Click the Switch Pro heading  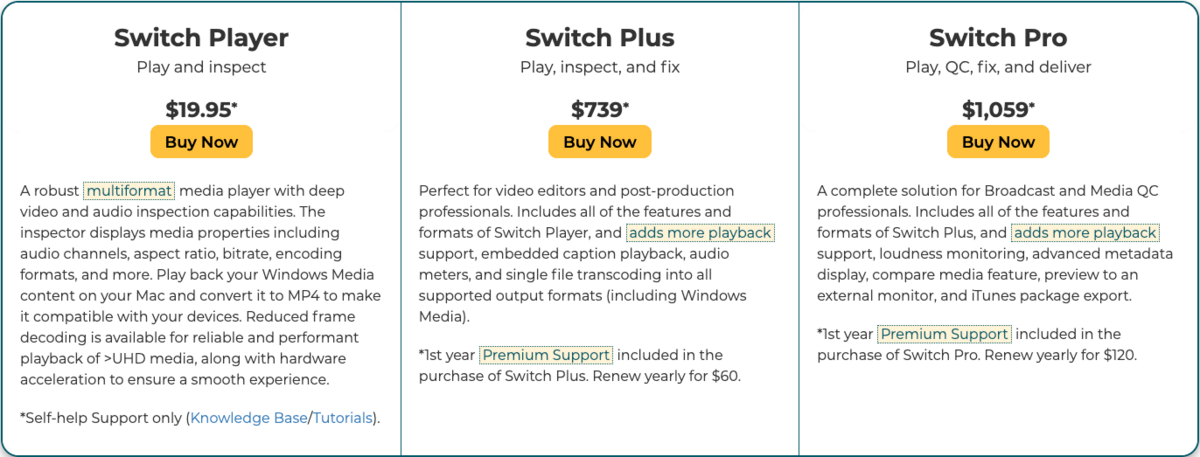998,38
